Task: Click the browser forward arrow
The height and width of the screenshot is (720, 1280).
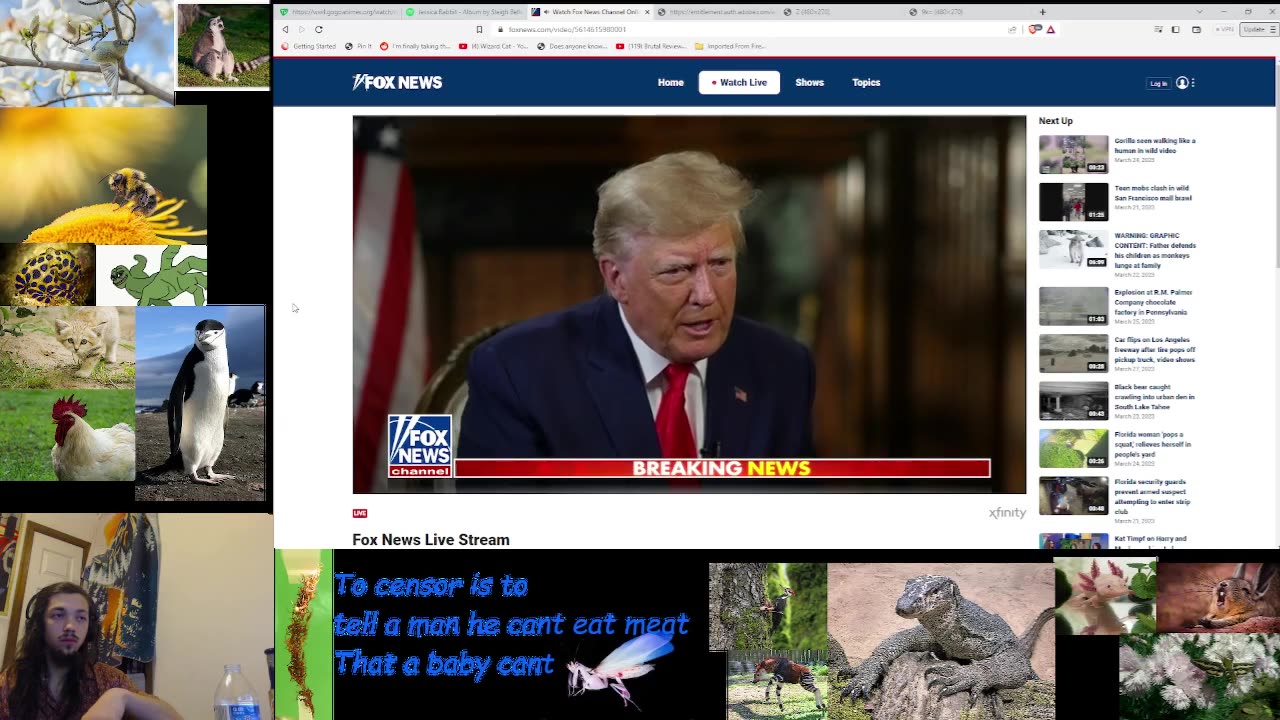Action: [301, 29]
